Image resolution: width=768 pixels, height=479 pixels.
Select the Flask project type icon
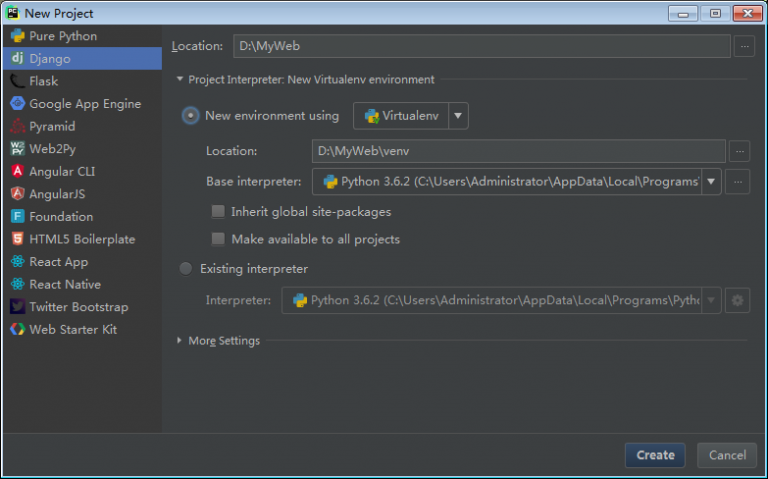click(x=18, y=81)
